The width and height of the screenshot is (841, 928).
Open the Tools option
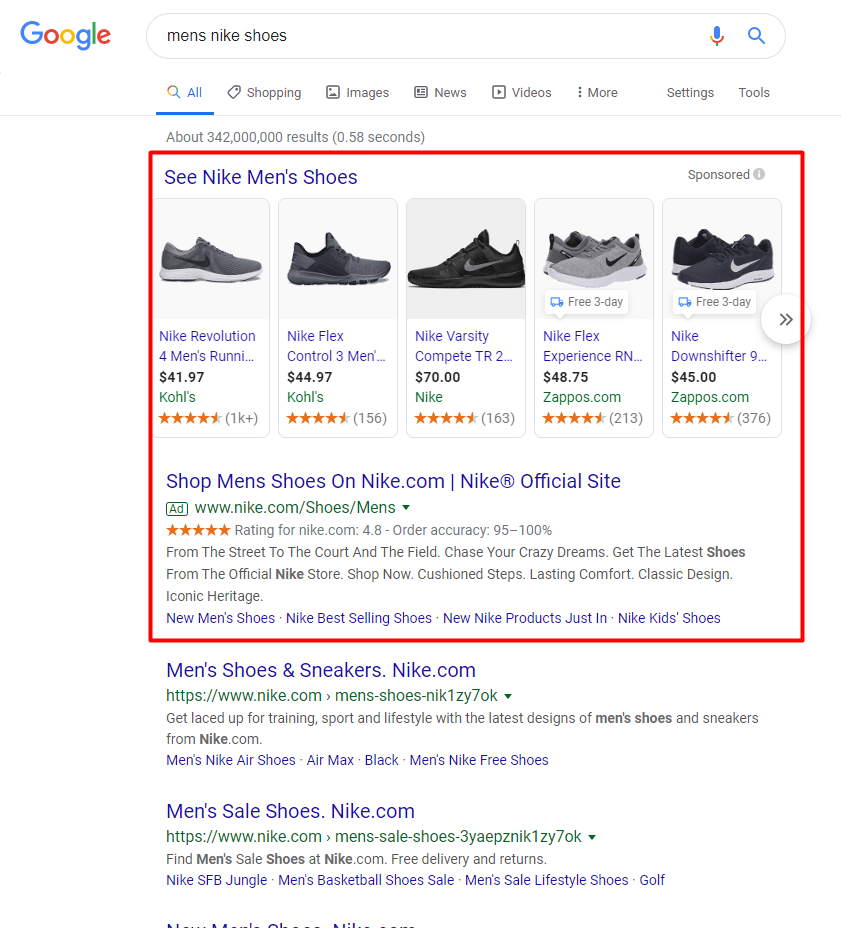[753, 92]
